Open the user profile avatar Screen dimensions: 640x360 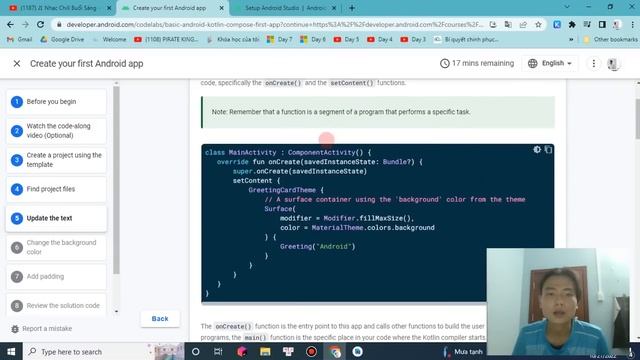(x=612, y=63)
